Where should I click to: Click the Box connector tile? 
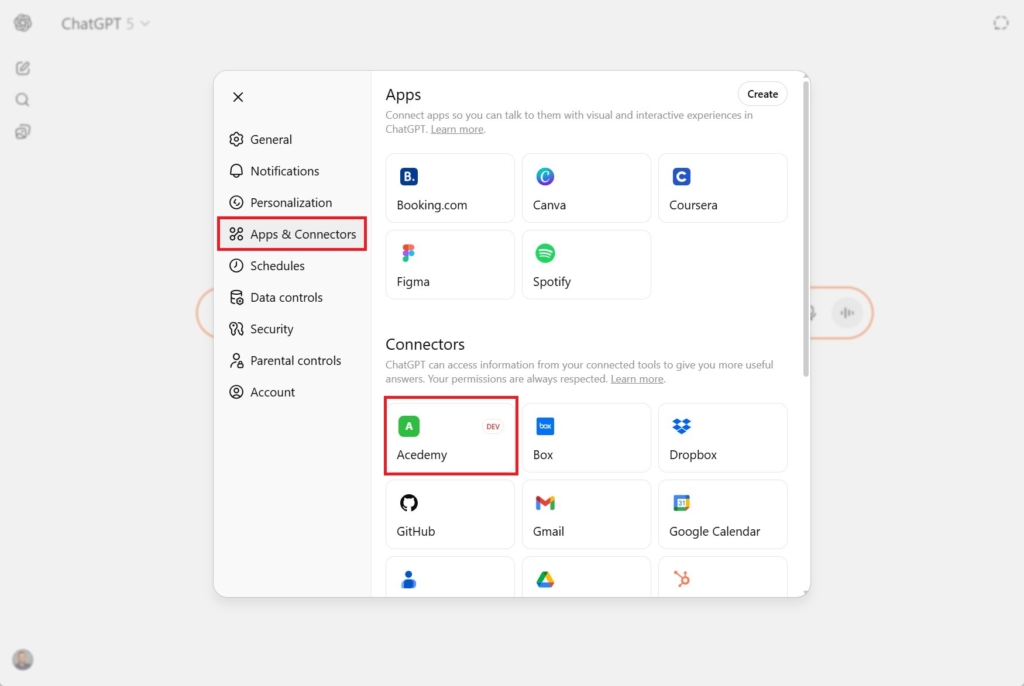(586, 438)
